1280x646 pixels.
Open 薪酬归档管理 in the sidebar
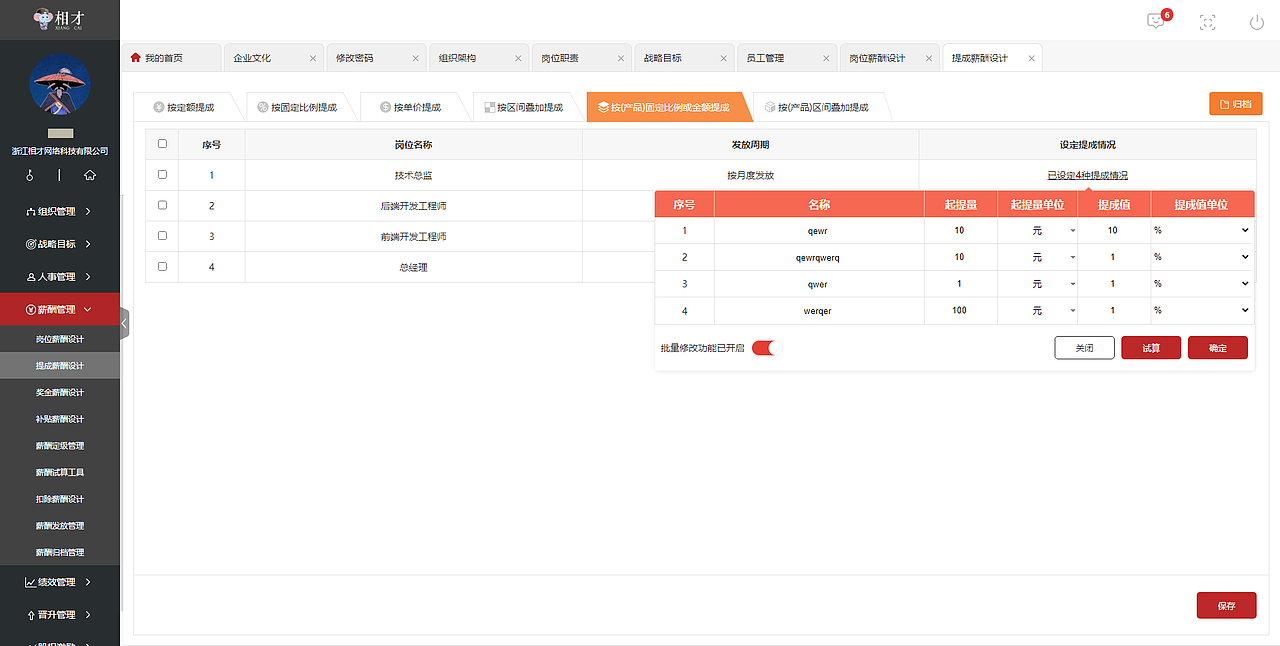pyautogui.click(x=60, y=552)
